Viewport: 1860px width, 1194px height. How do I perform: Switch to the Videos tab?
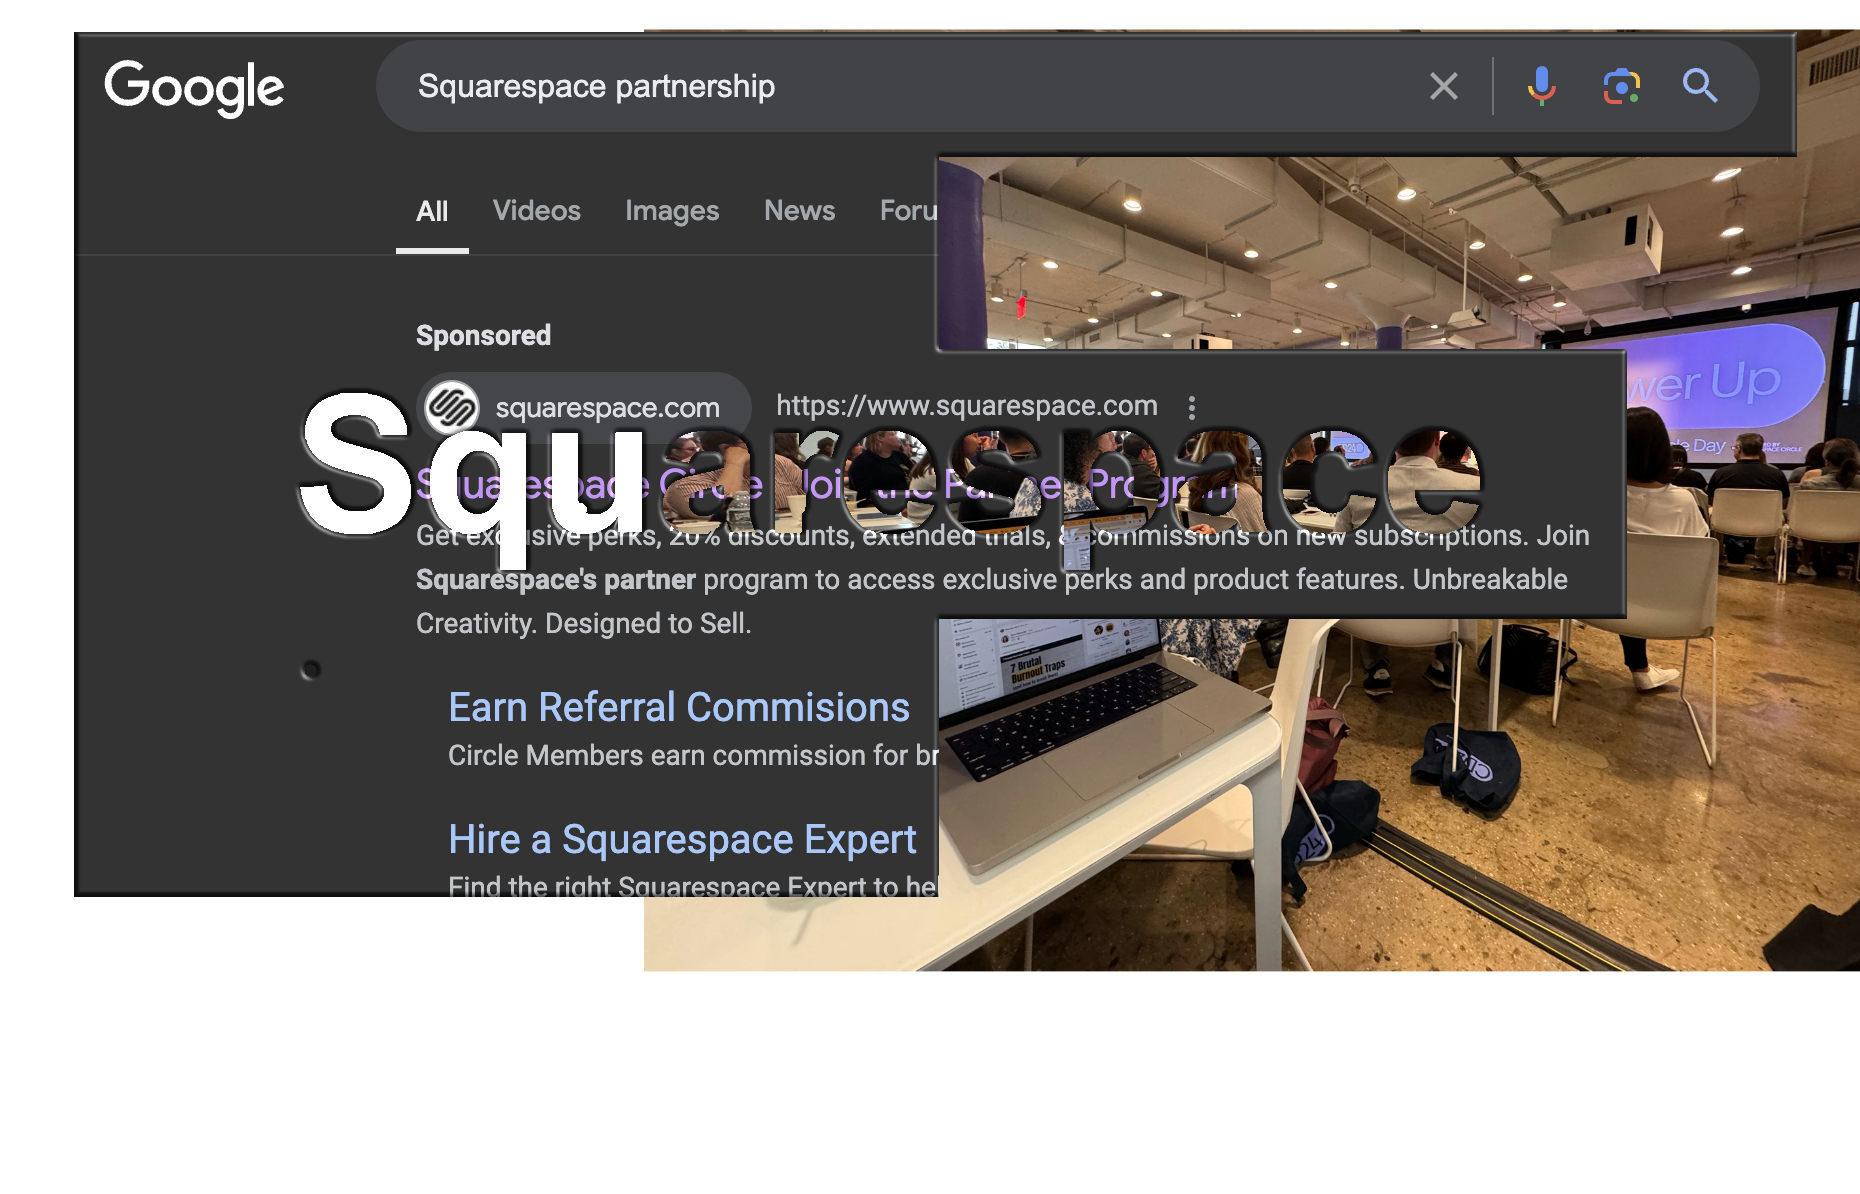coord(536,211)
